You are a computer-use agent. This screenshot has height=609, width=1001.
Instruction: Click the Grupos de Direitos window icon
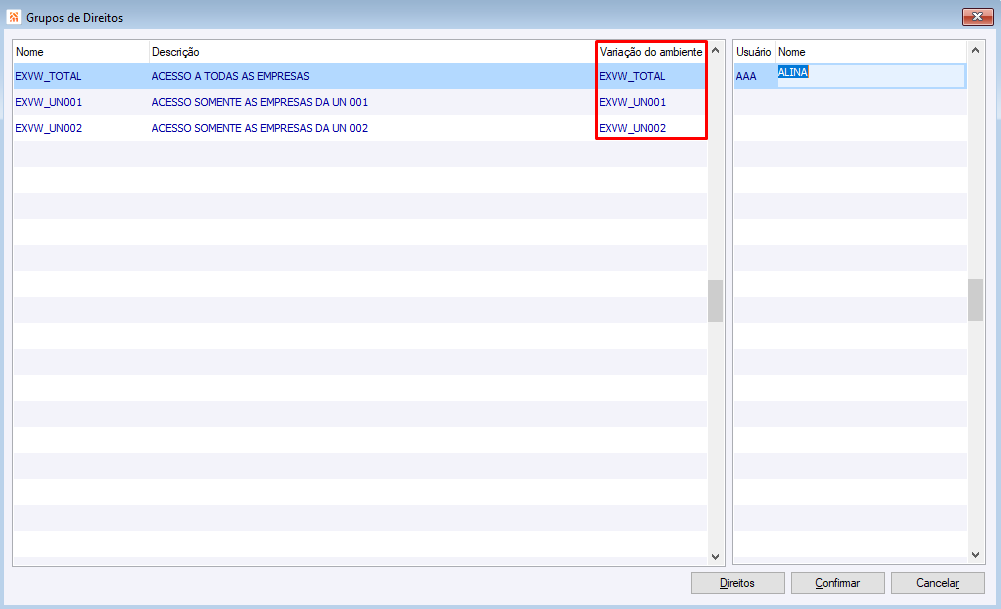pos(13,17)
